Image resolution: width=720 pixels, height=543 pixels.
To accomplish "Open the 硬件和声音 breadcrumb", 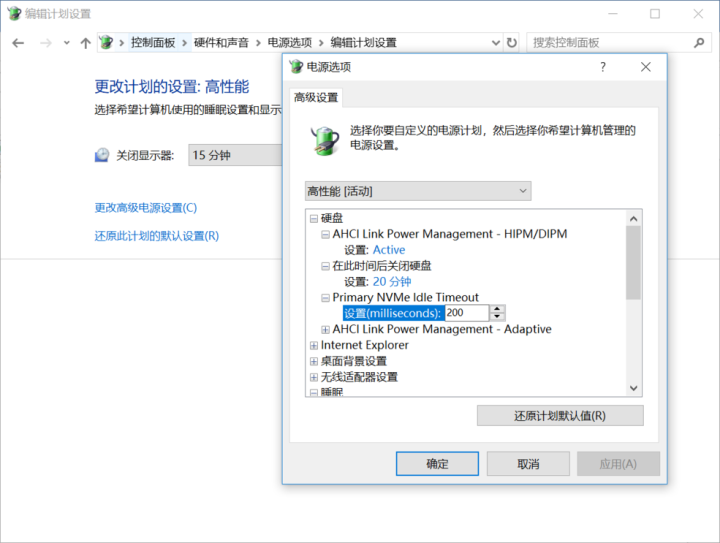I will tap(221, 43).
